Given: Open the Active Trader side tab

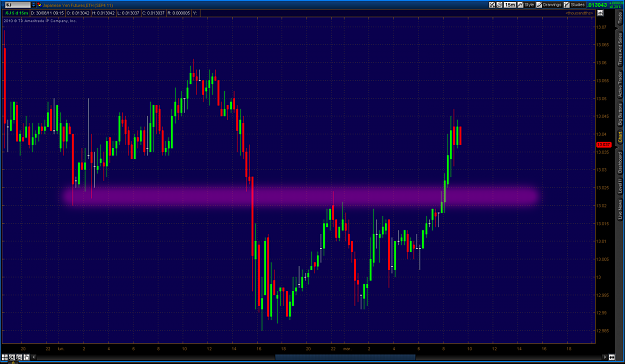Looking at the screenshot, I should (x=620, y=85).
